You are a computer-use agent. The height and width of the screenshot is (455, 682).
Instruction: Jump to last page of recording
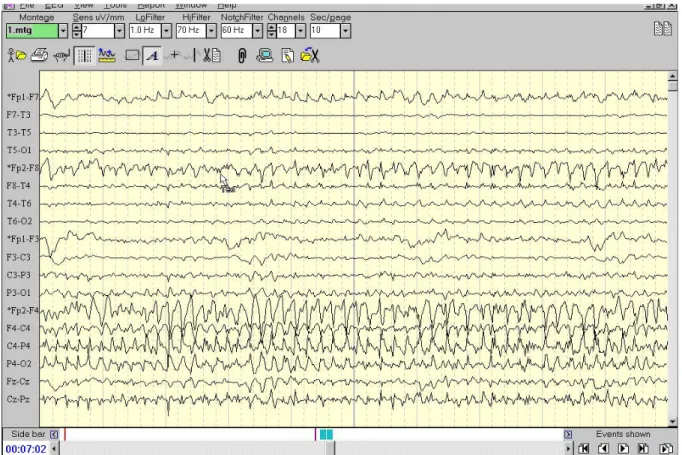point(643,448)
